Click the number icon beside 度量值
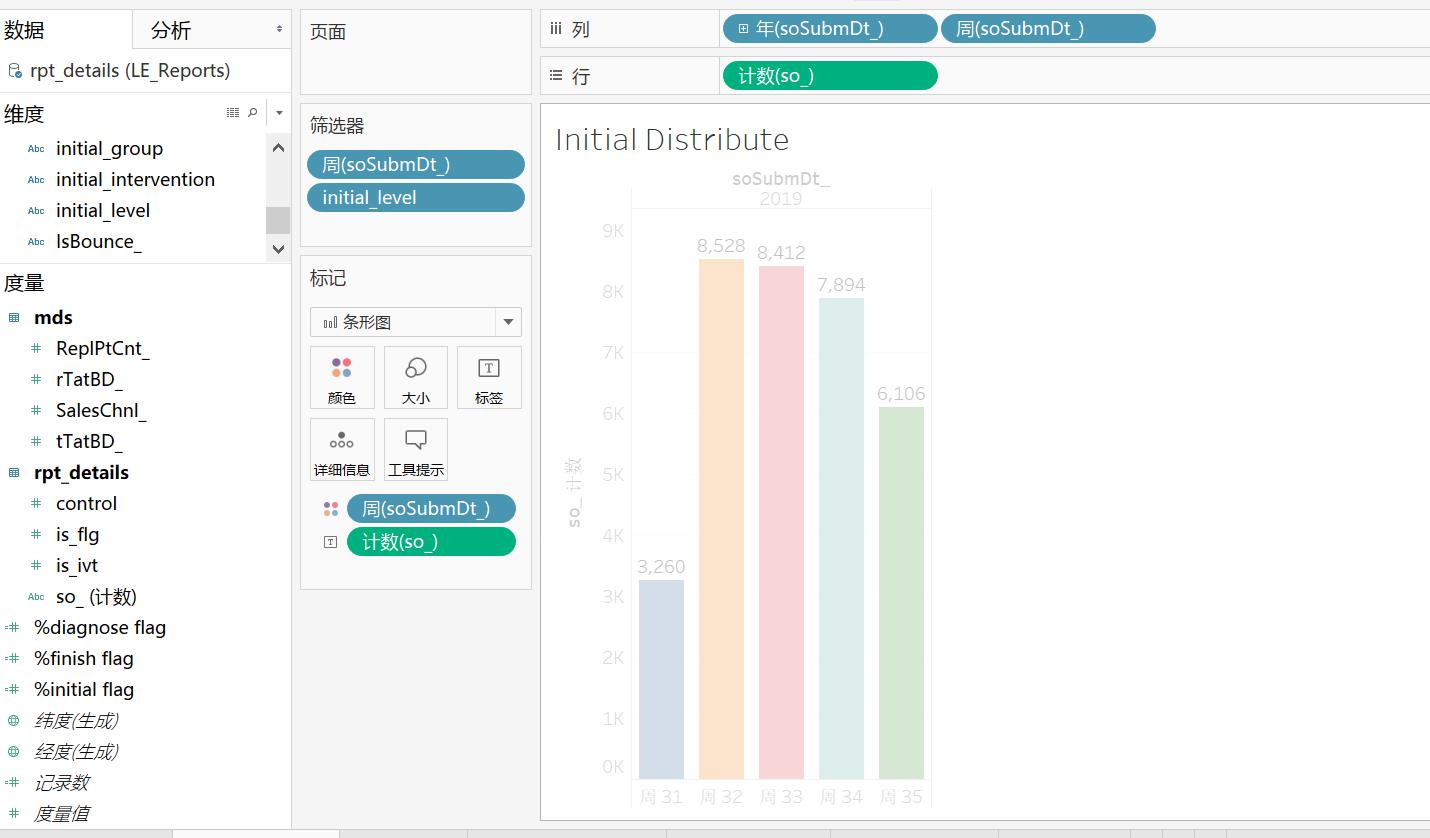 click(x=13, y=814)
